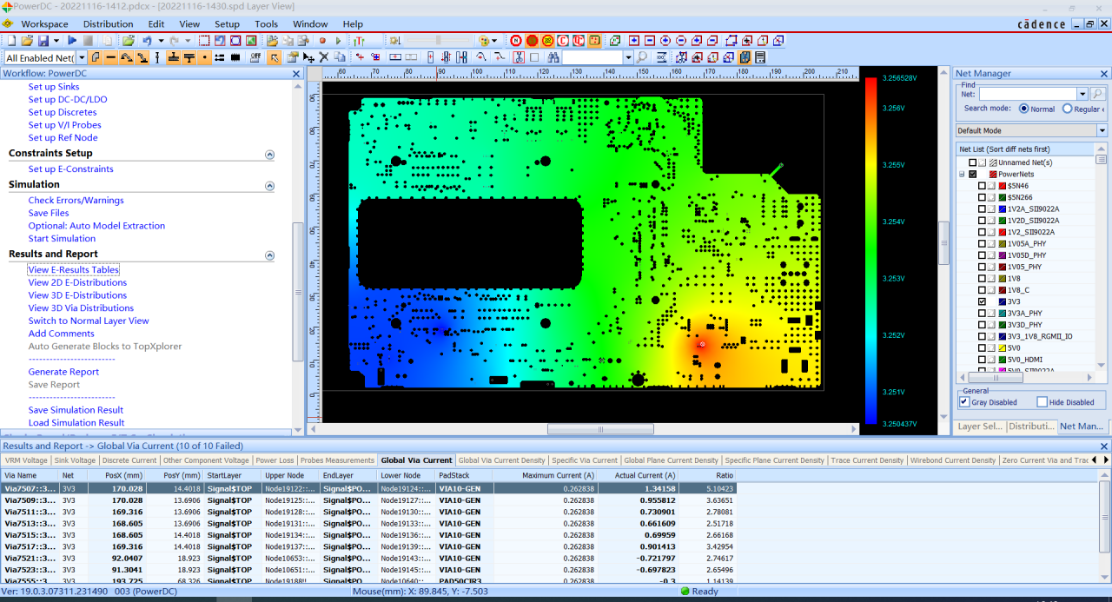
Task: Toggle the Unnamed Net(s) checkbox
Action: tap(973, 162)
